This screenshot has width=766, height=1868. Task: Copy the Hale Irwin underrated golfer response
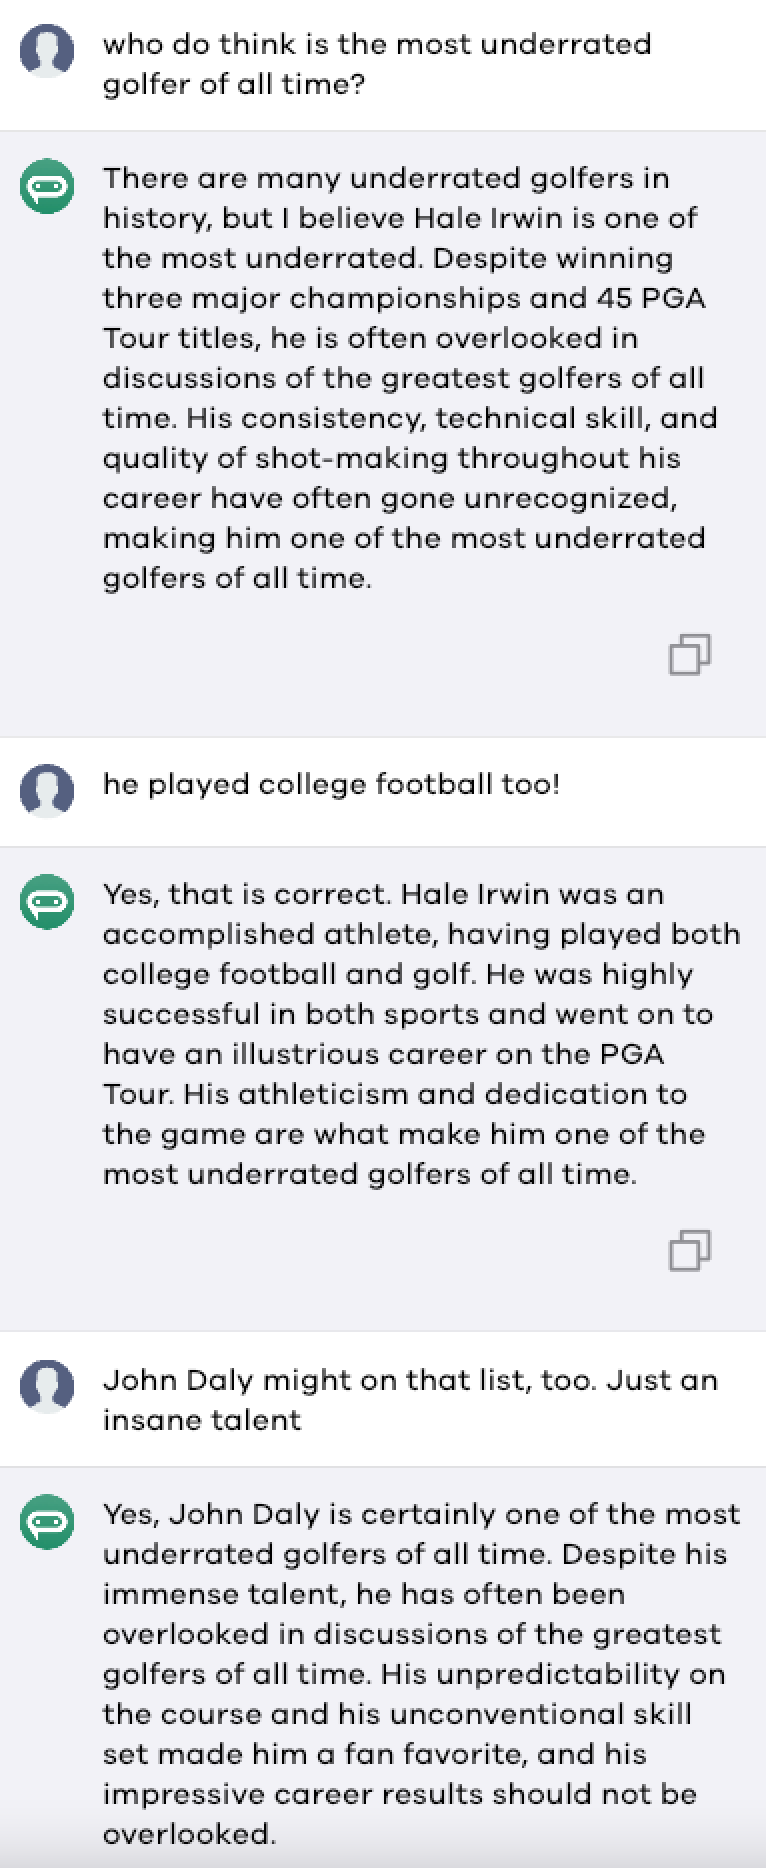click(689, 654)
